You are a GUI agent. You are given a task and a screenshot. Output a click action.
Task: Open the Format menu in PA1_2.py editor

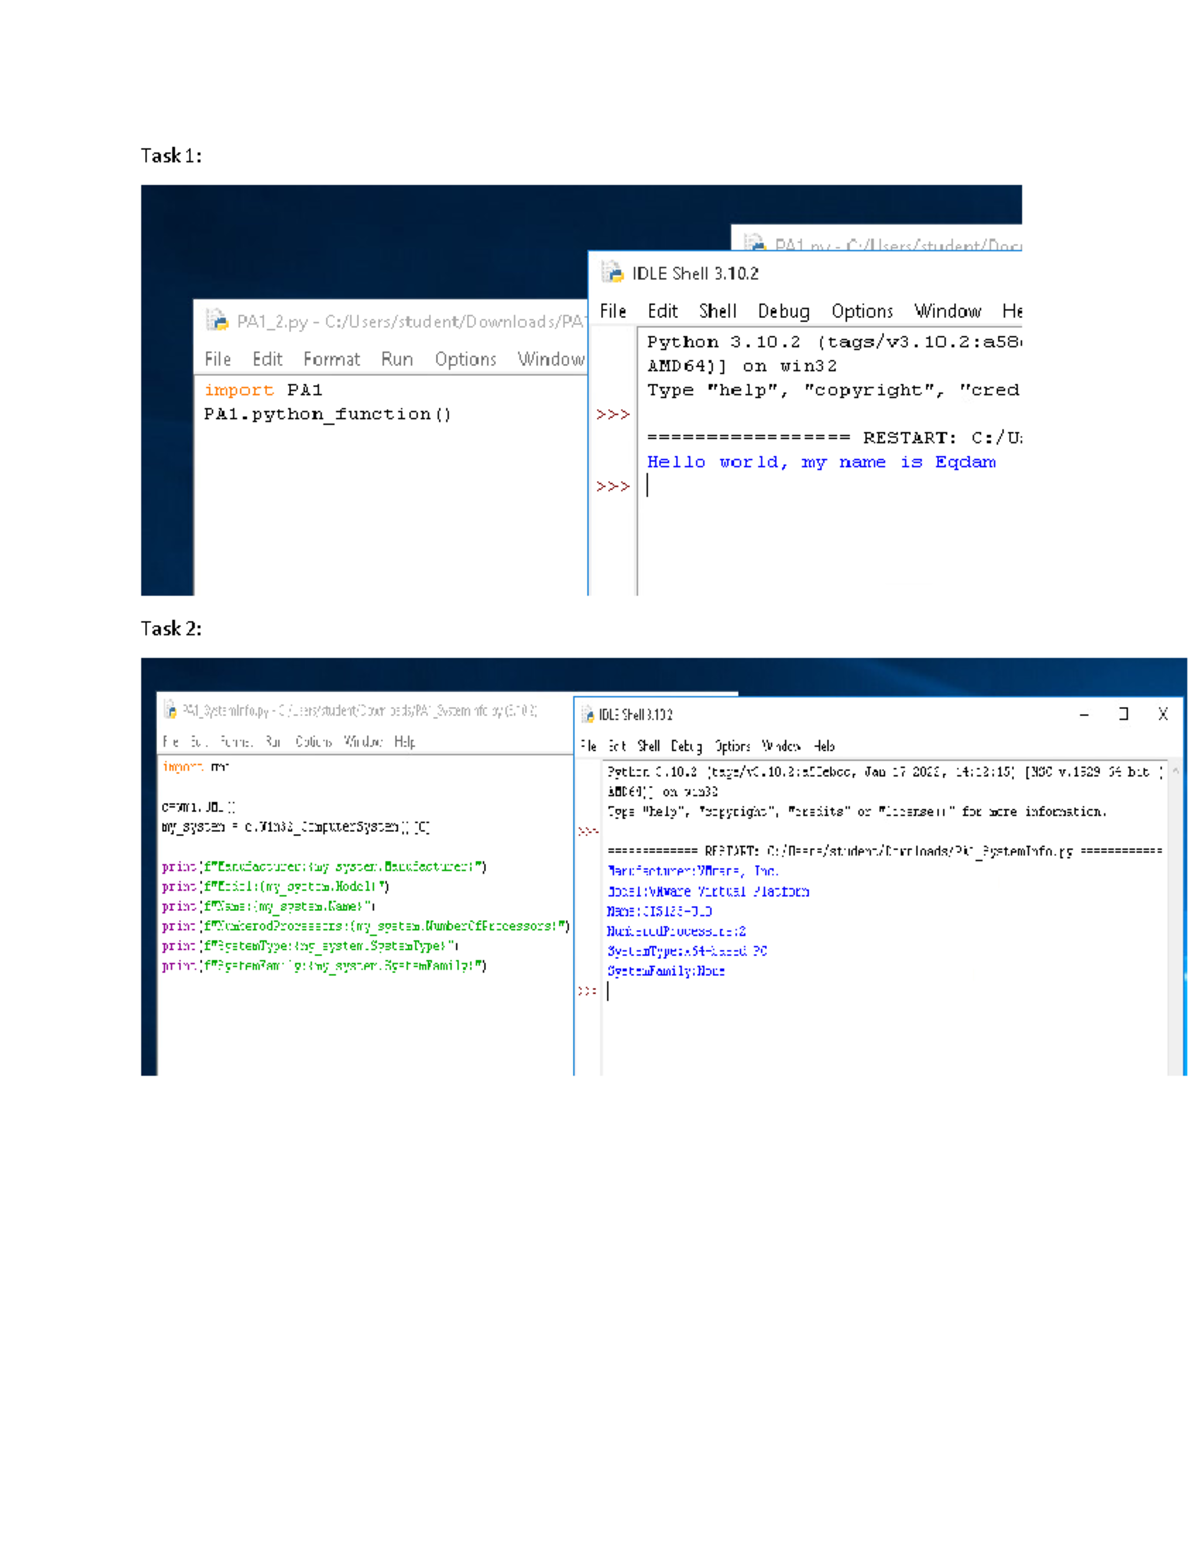tap(331, 359)
